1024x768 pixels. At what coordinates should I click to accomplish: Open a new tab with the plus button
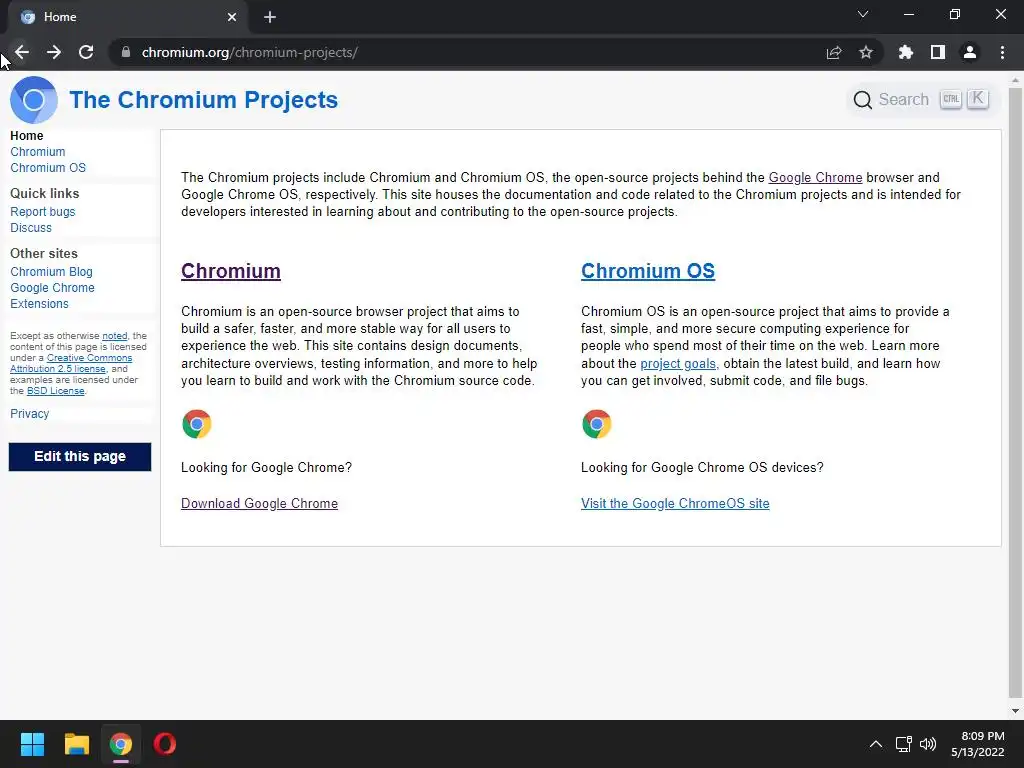[270, 17]
